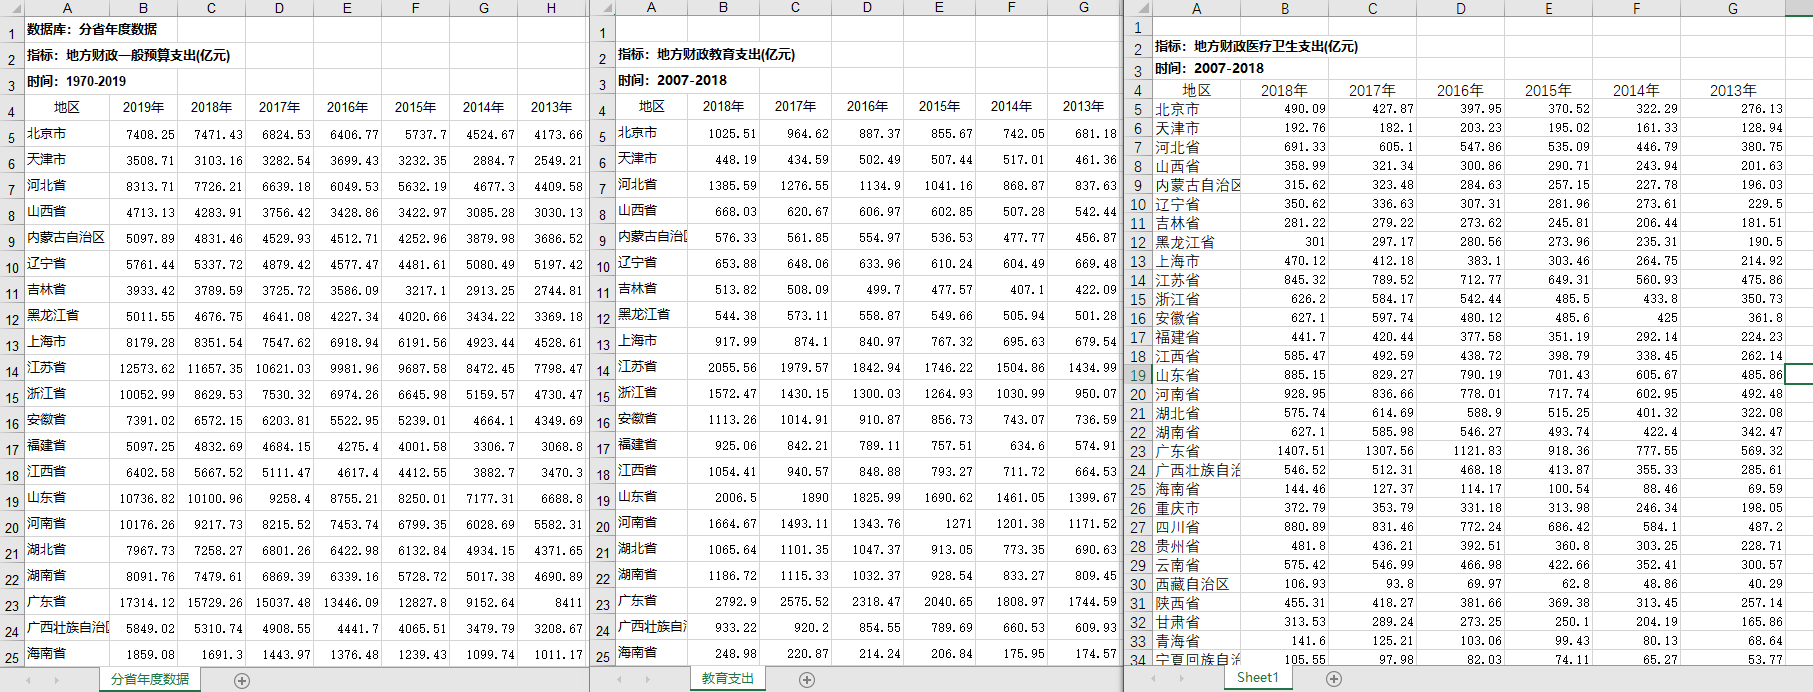Click the 2019年 header cell
1813x692 pixels.
tap(143, 107)
